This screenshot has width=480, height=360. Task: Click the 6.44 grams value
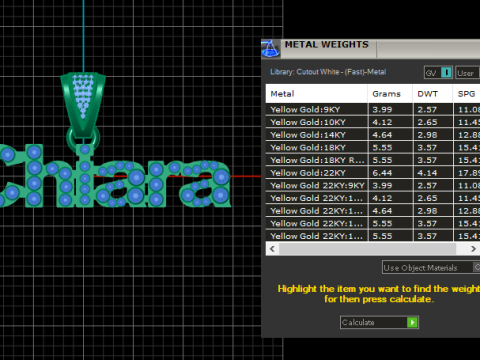coord(382,173)
